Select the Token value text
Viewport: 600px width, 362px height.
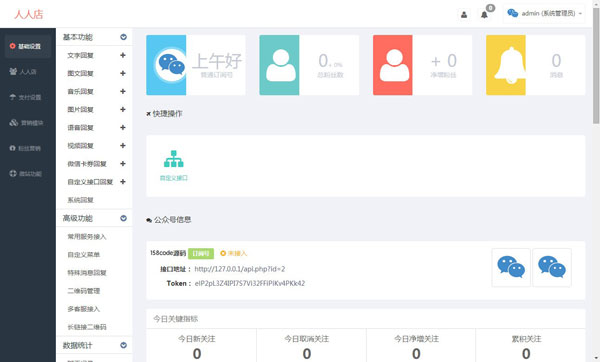pos(250,284)
